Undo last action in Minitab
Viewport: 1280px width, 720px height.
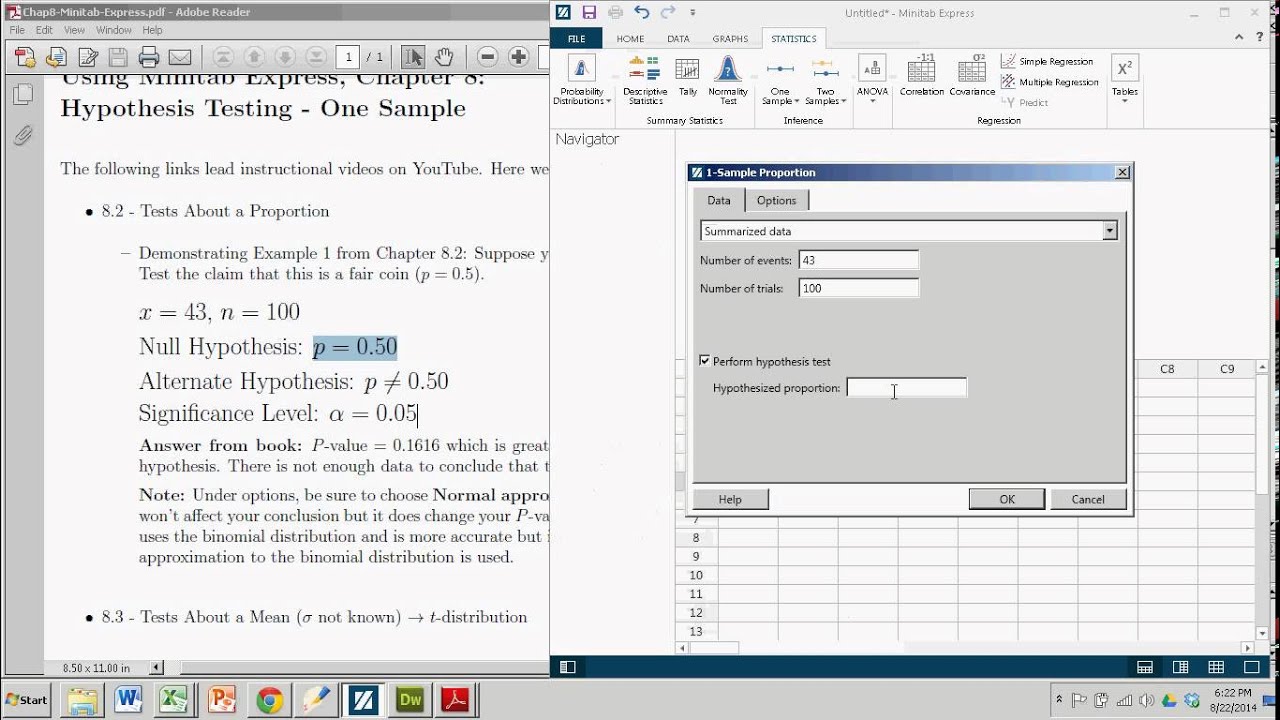[641, 13]
